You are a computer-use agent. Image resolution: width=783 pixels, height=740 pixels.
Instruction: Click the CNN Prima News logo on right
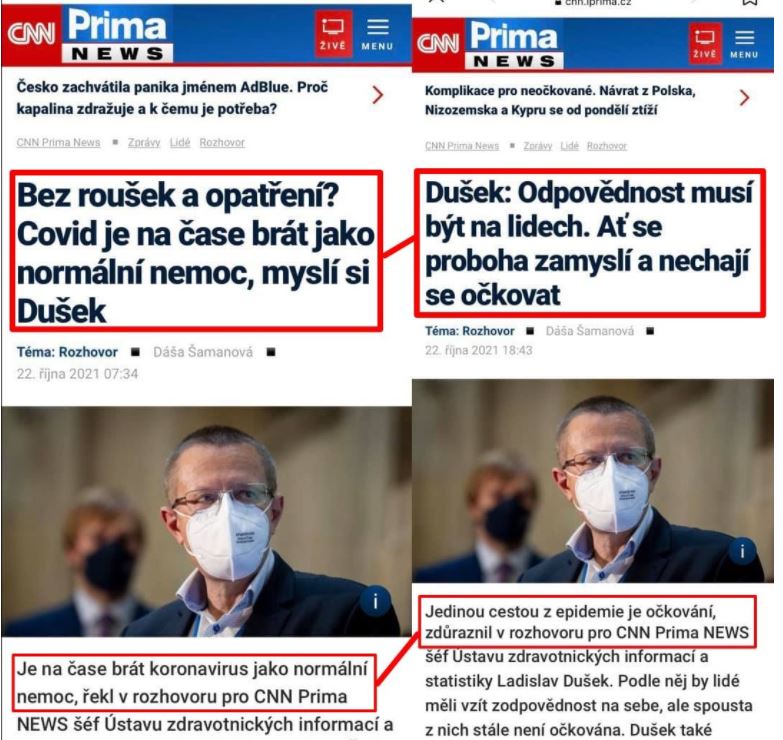(x=488, y=44)
